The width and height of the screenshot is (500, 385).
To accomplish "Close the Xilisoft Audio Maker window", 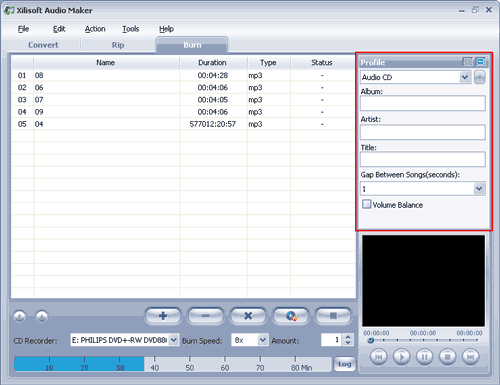I will [489, 10].
